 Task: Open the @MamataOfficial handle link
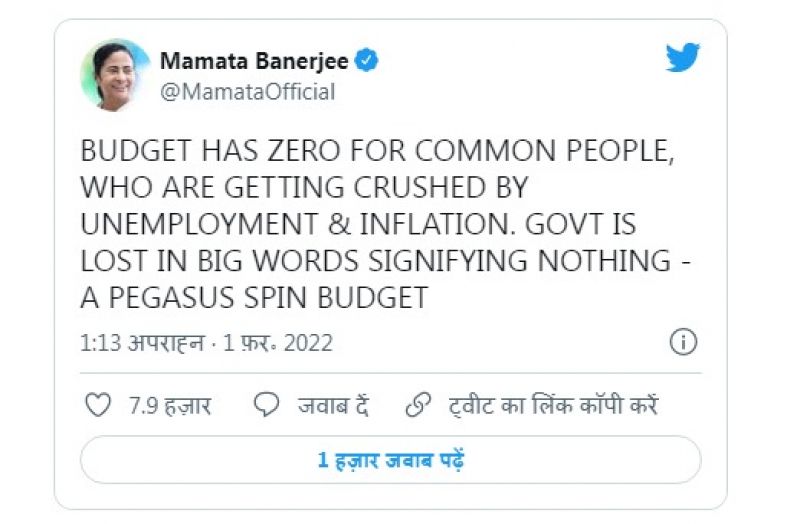coord(247,92)
